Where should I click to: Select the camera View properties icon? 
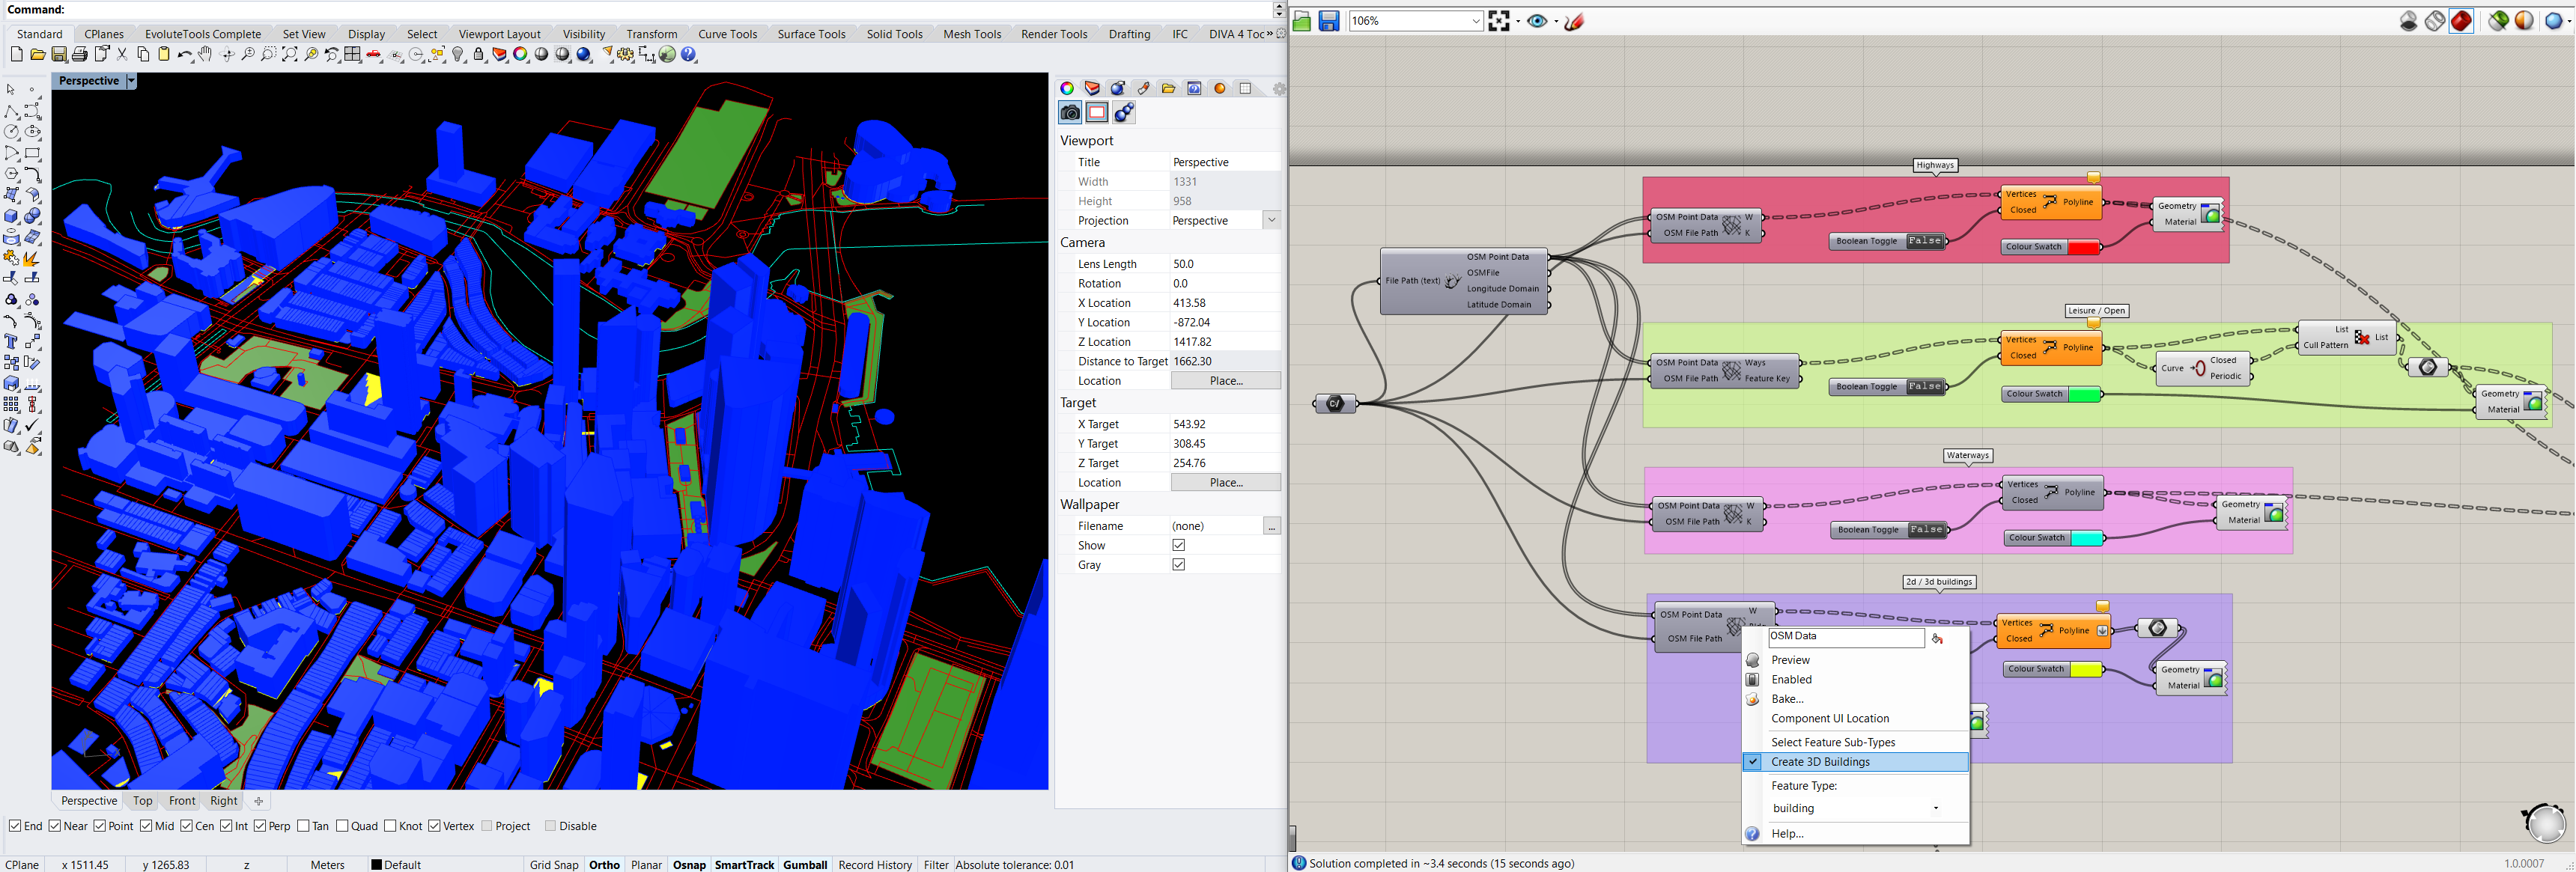(x=1070, y=113)
